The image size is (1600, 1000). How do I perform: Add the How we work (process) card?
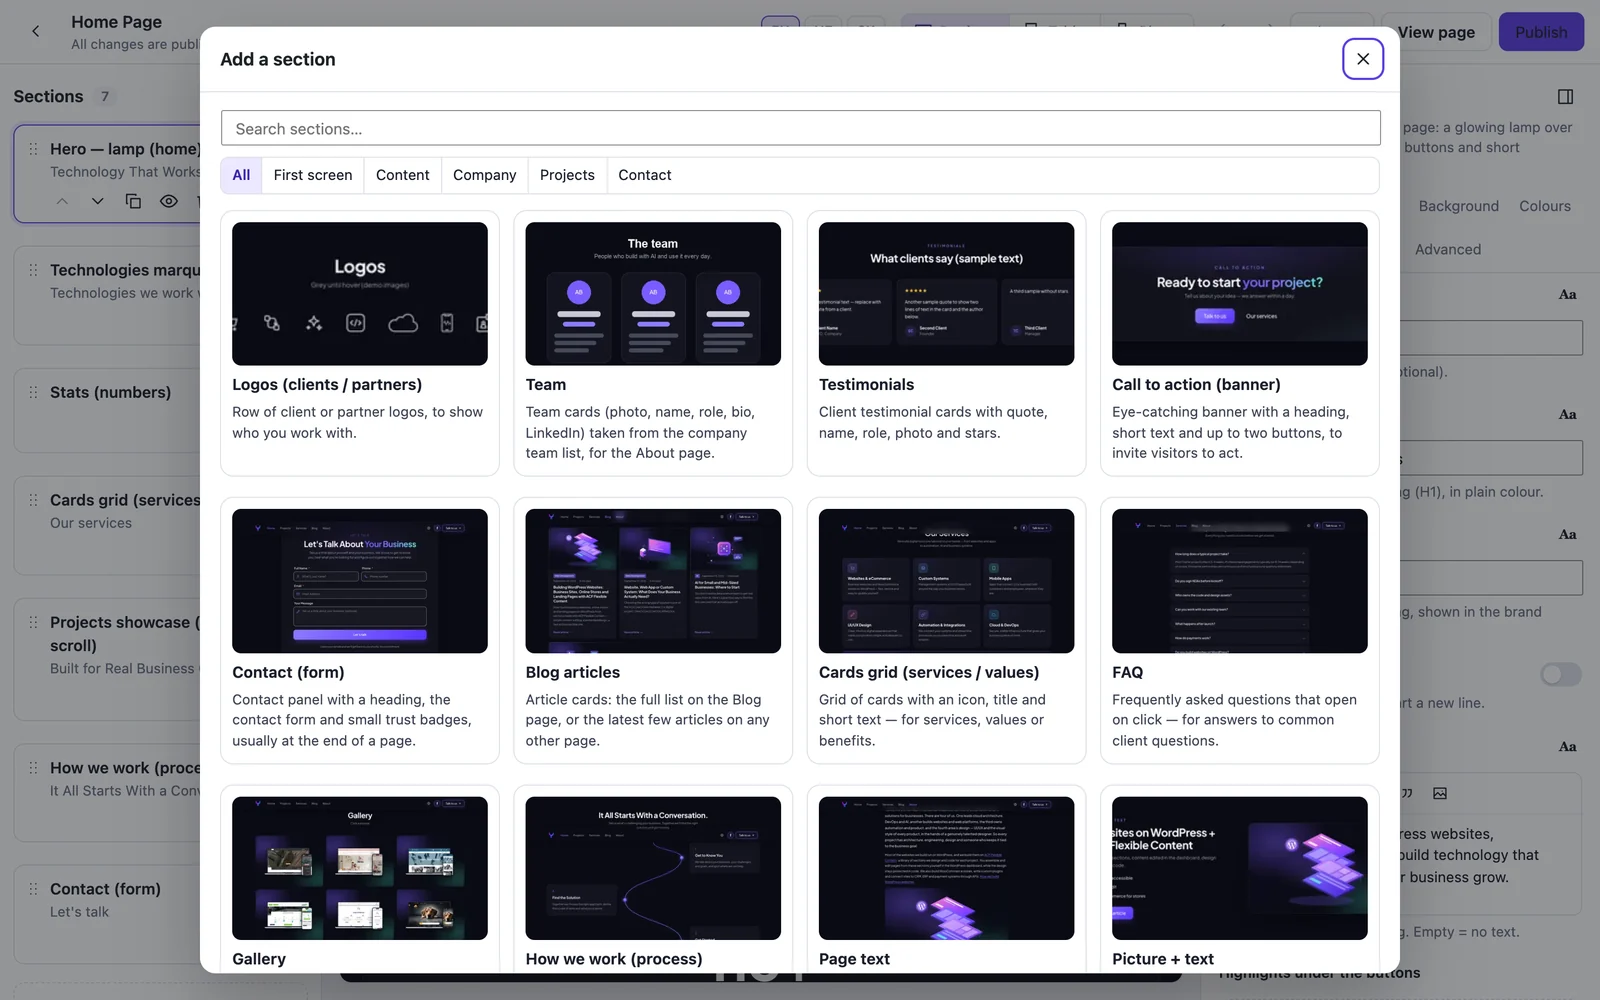click(653, 880)
